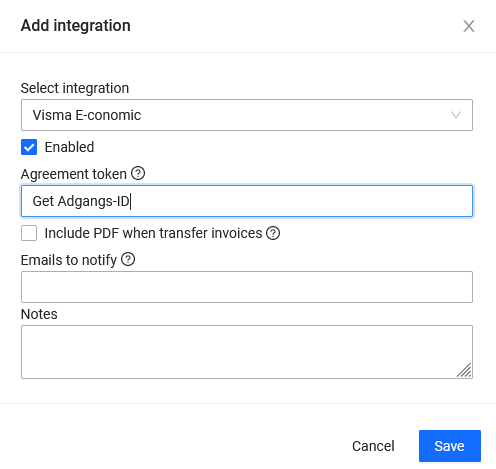Click the Include PDF when transfer invoices label
Viewport: 496px width, 469px height.
coord(153,233)
